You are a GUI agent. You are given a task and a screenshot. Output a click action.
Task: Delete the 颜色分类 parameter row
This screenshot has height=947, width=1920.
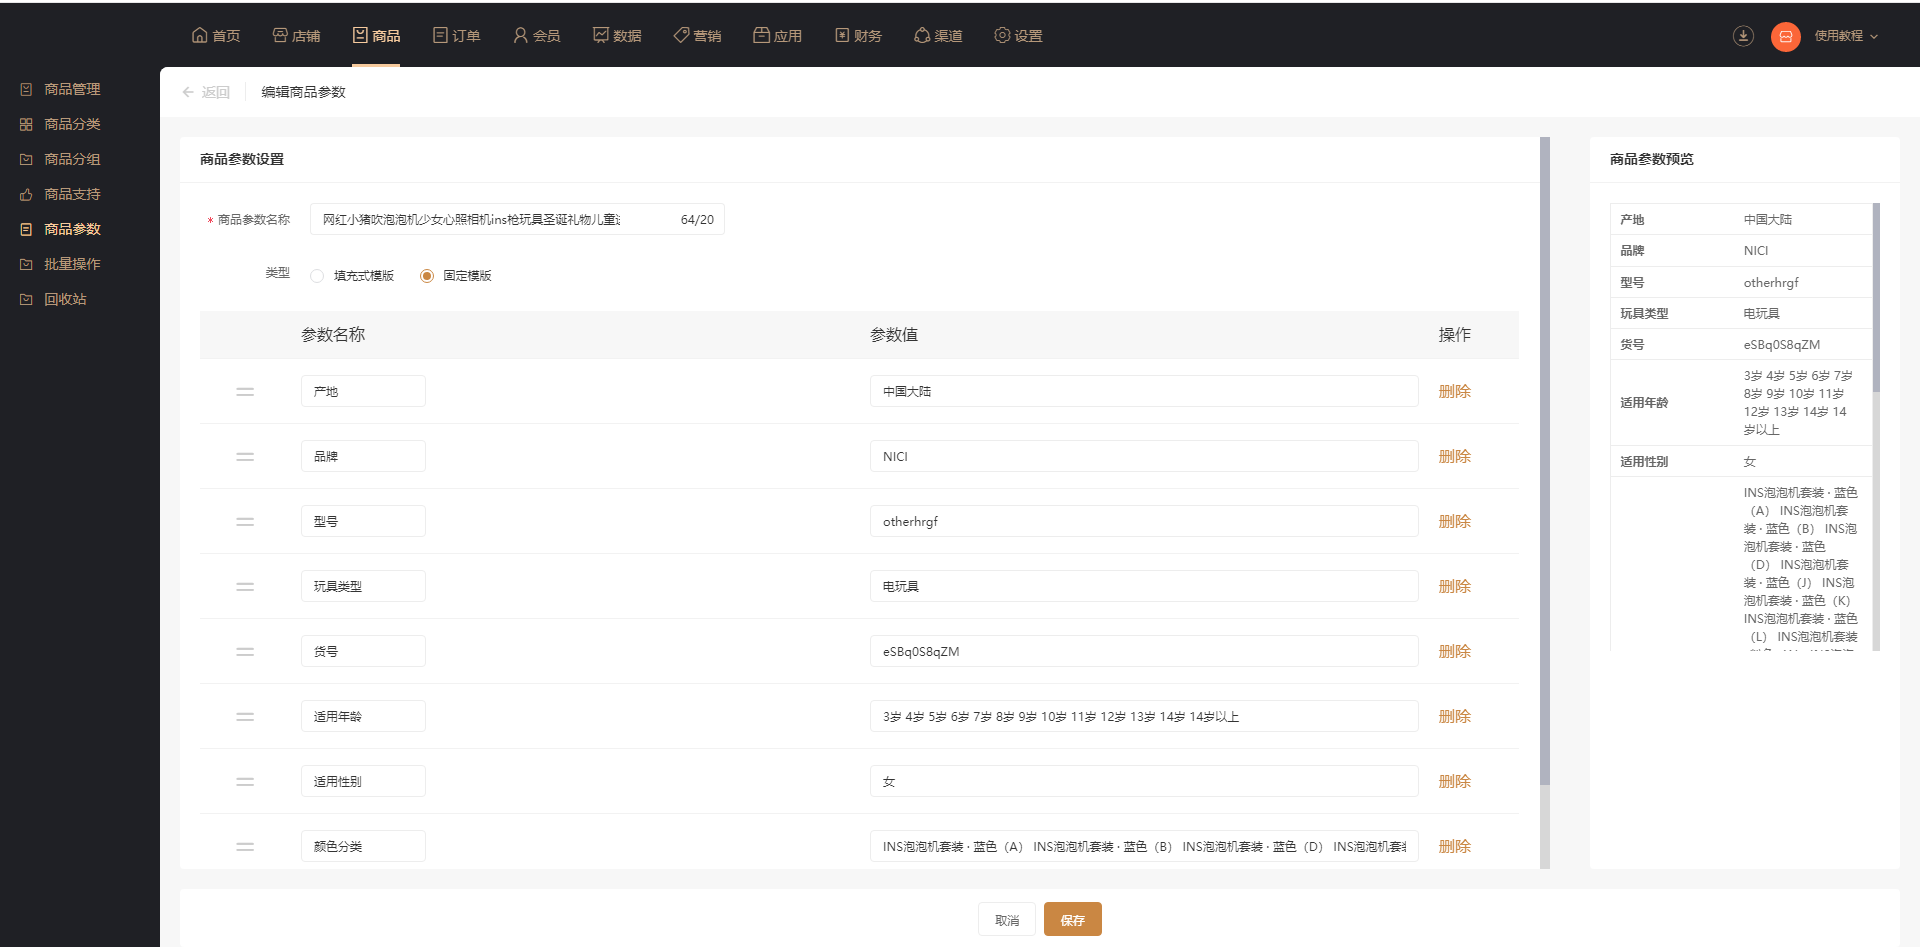coord(1454,846)
